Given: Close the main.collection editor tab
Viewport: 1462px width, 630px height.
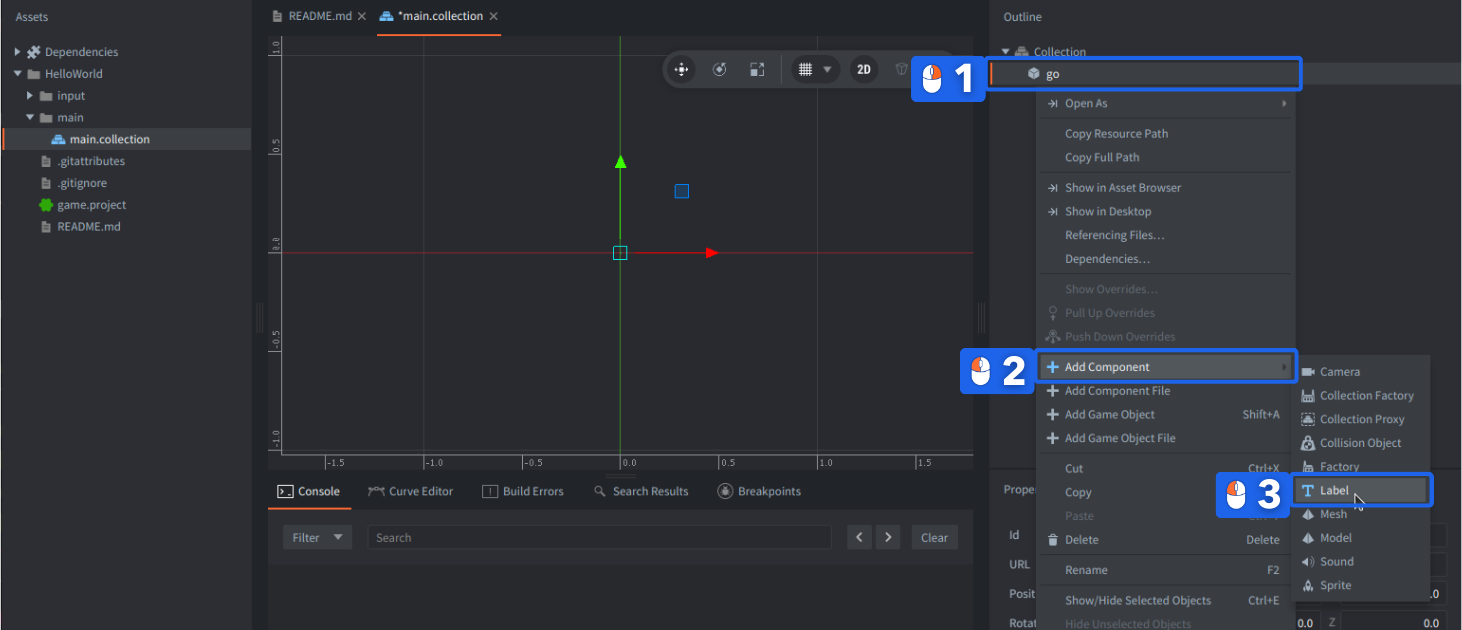Looking at the screenshot, I should pos(494,17).
